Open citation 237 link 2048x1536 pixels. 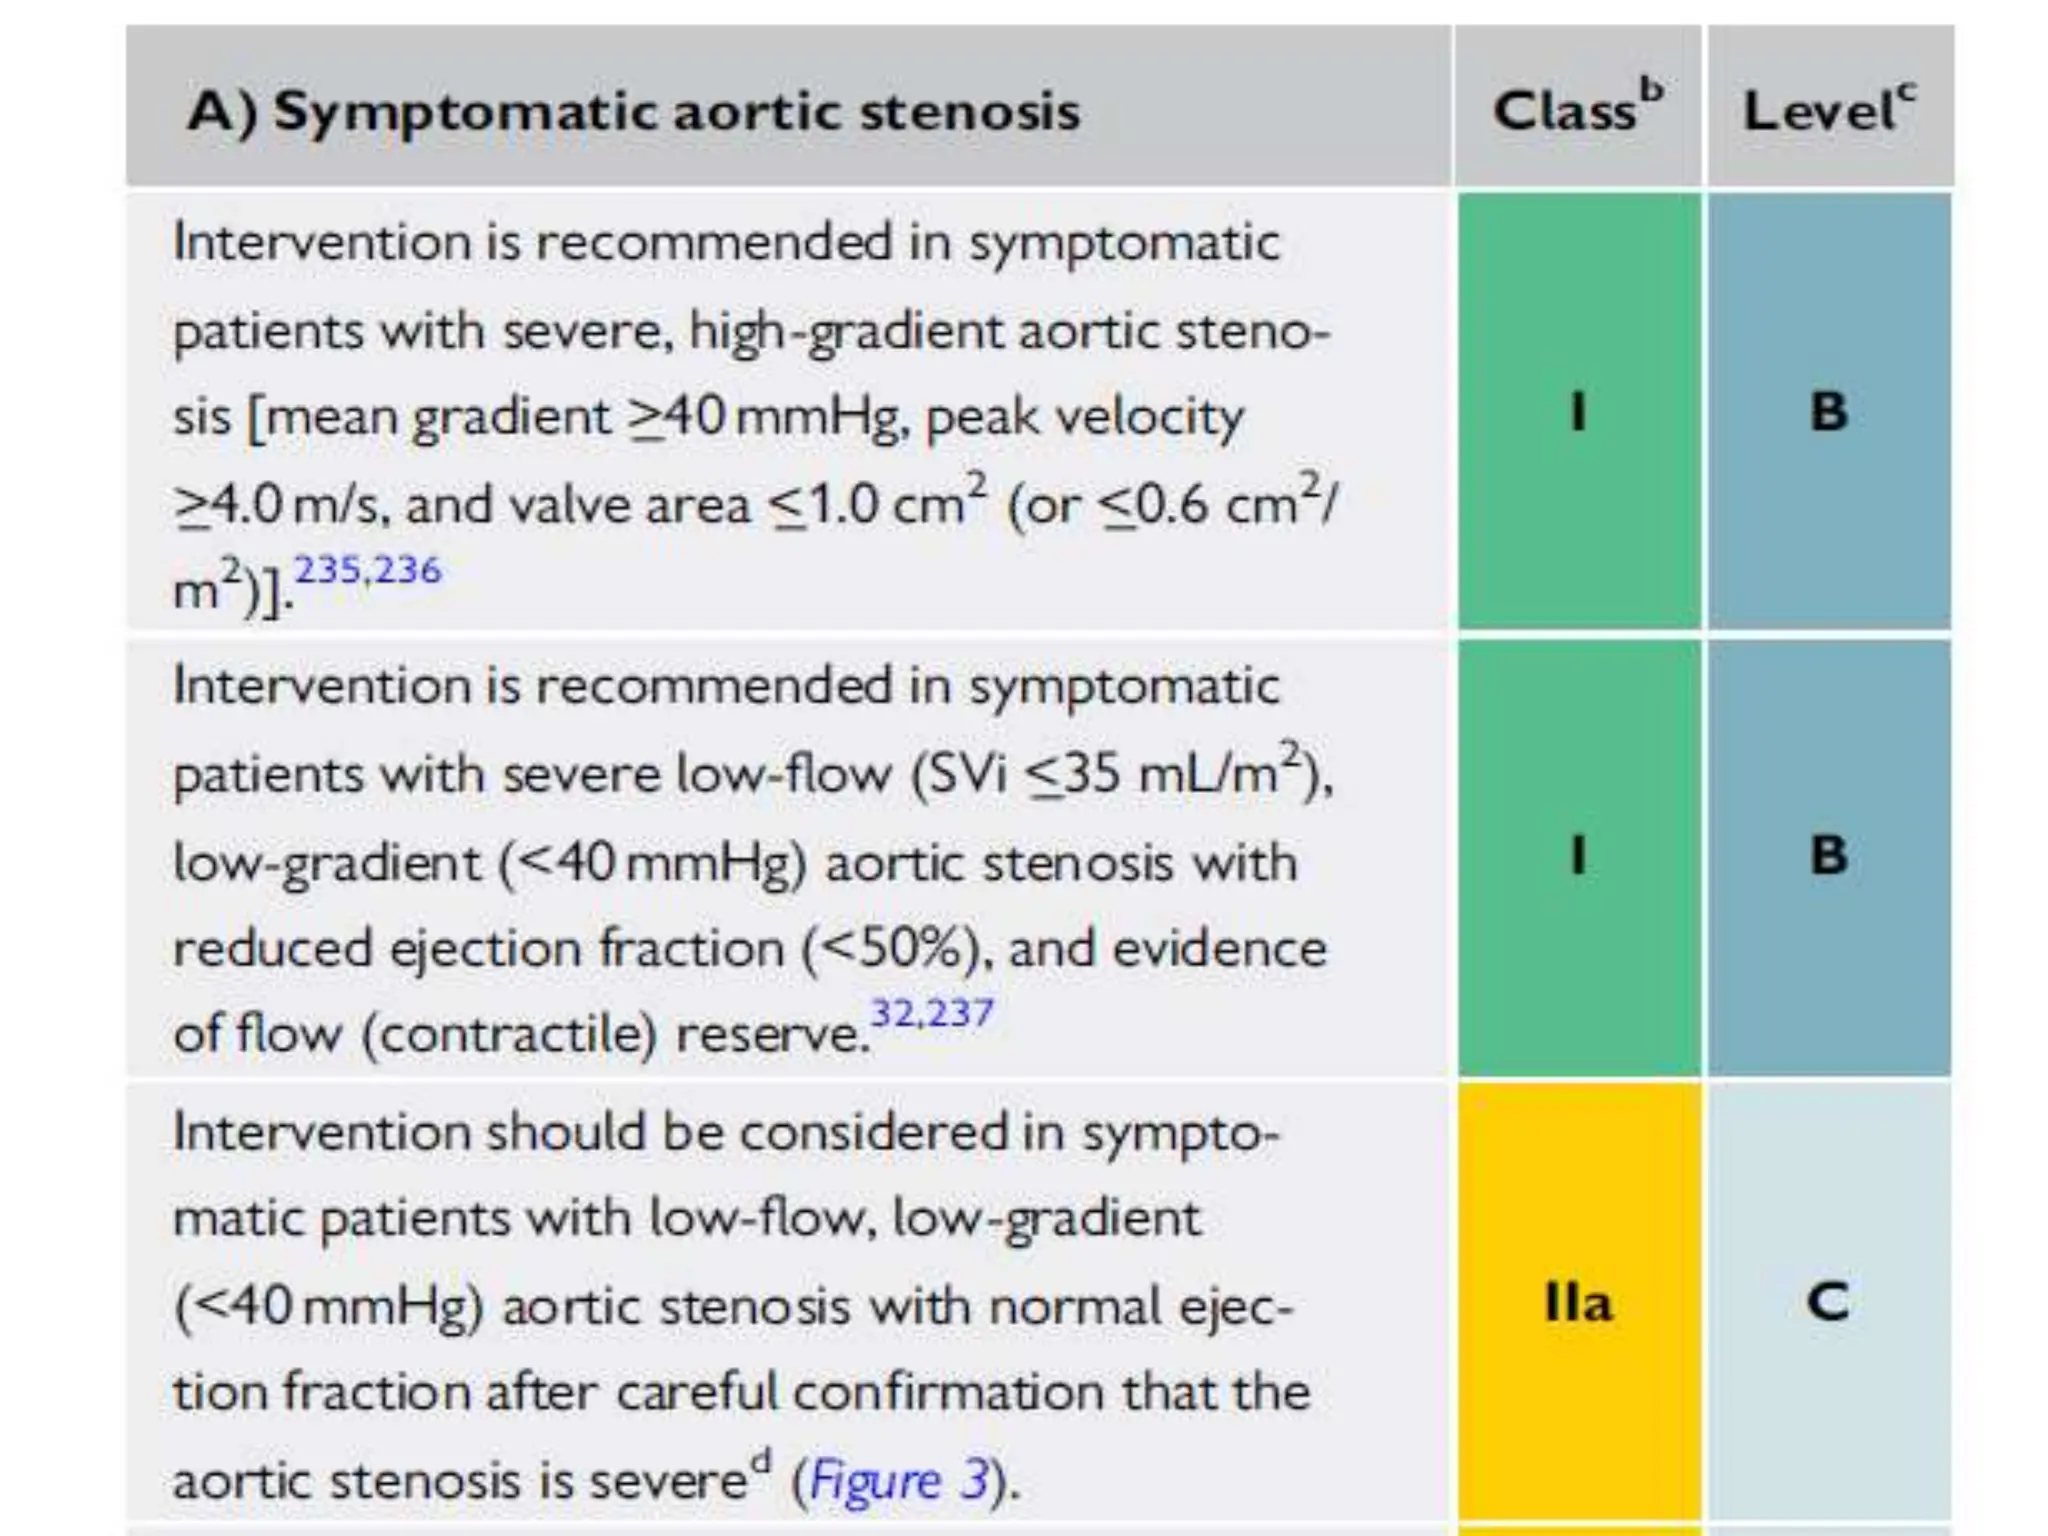pos(960,1013)
